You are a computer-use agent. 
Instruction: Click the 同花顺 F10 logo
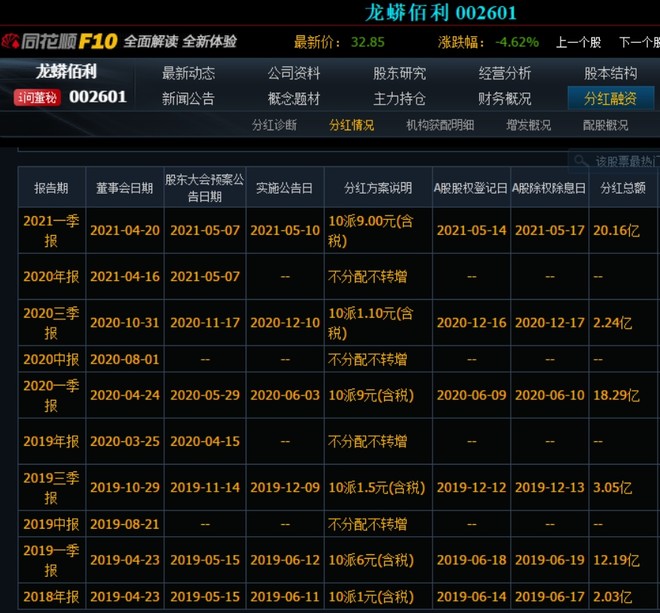click(59, 41)
